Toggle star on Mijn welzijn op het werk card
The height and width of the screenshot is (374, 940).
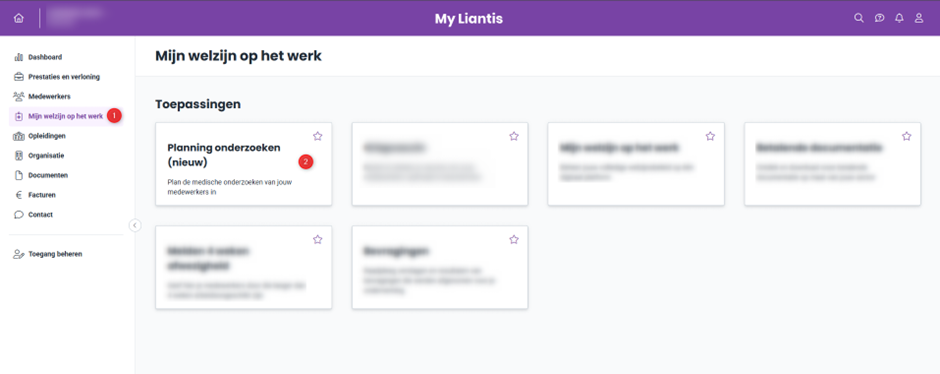(710, 136)
